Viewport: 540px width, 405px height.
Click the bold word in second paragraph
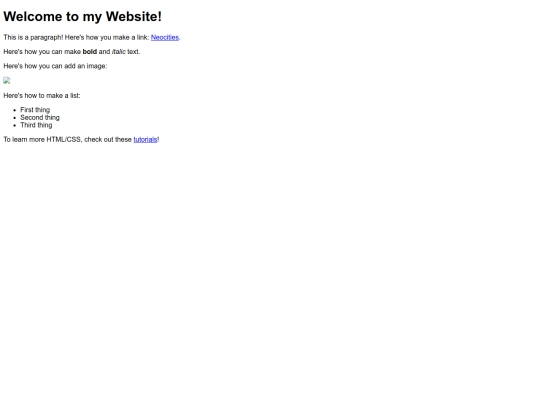pos(90,52)
